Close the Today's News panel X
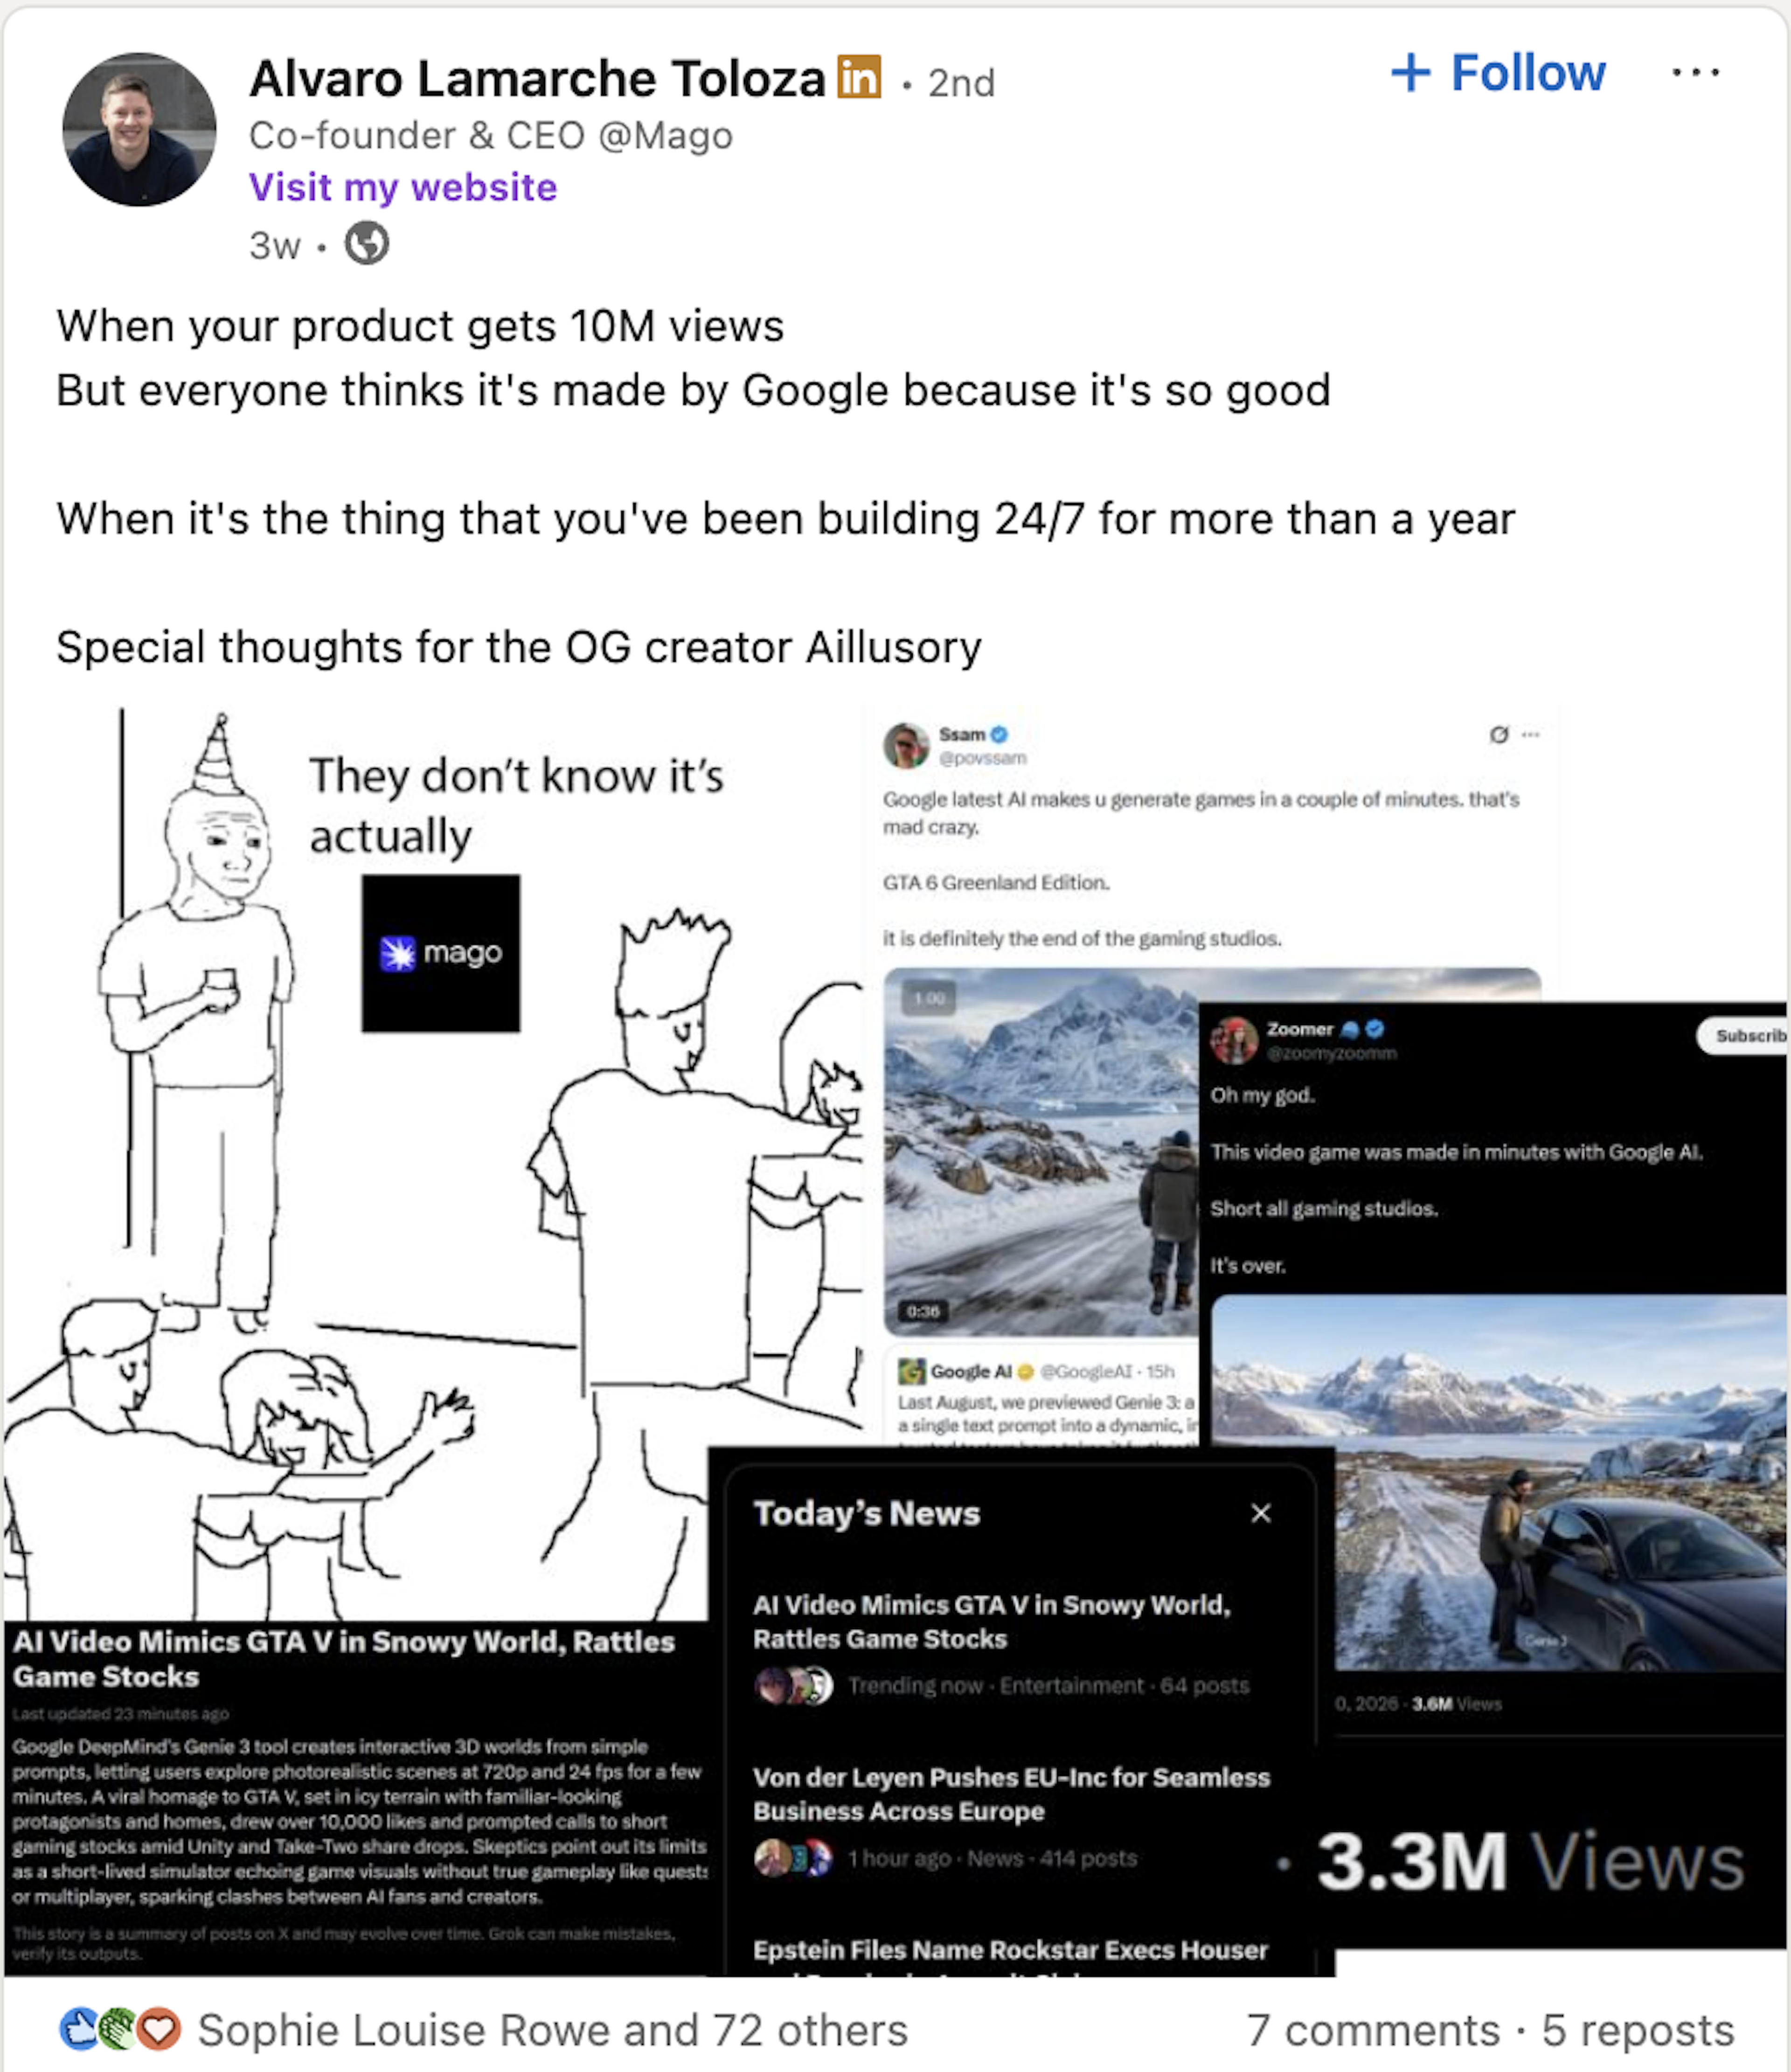This screenshot has height=2072, width=1791. [x=1261, y=1513]
